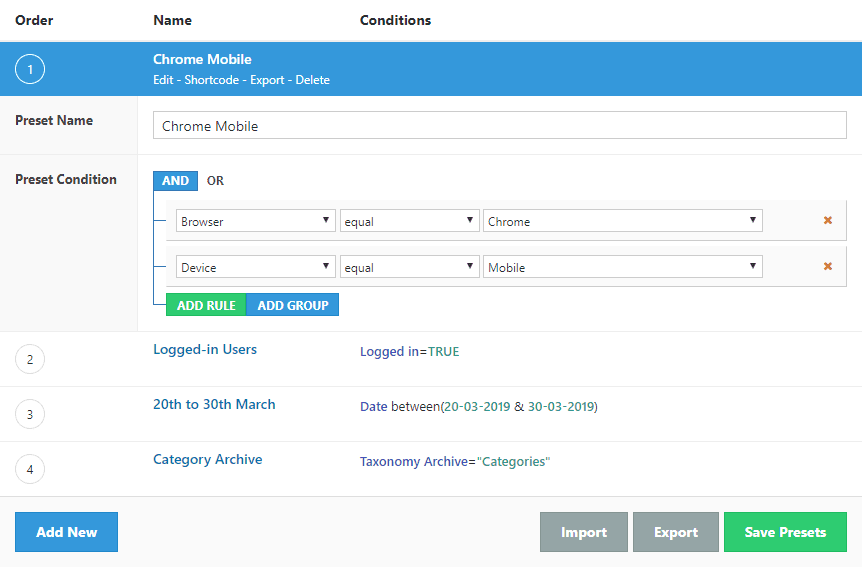Image resolution: width=862 pixels, height=567 pixels.
Task: Open the Chrome value dropdown
Action: [x=622, y=221]
